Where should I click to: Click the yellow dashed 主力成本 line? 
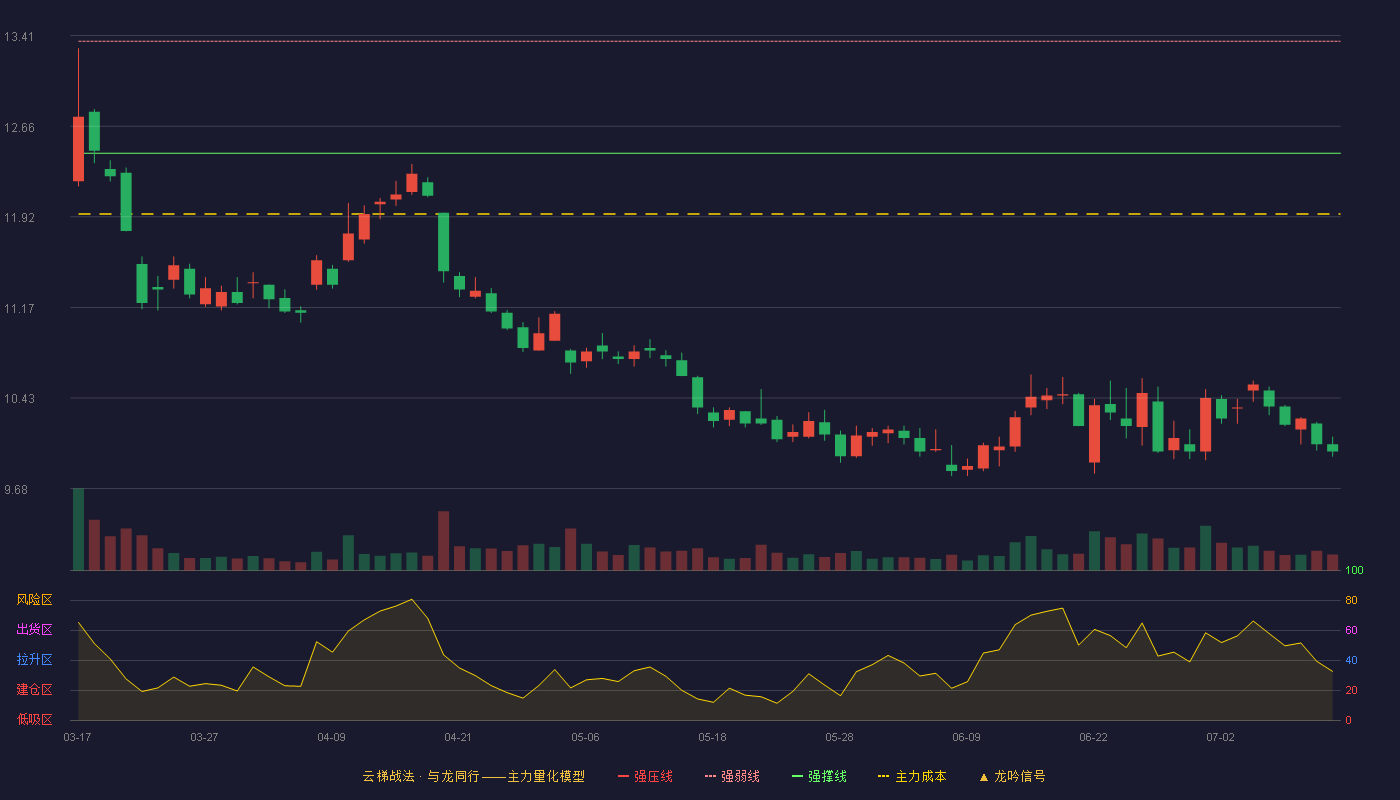709,214
